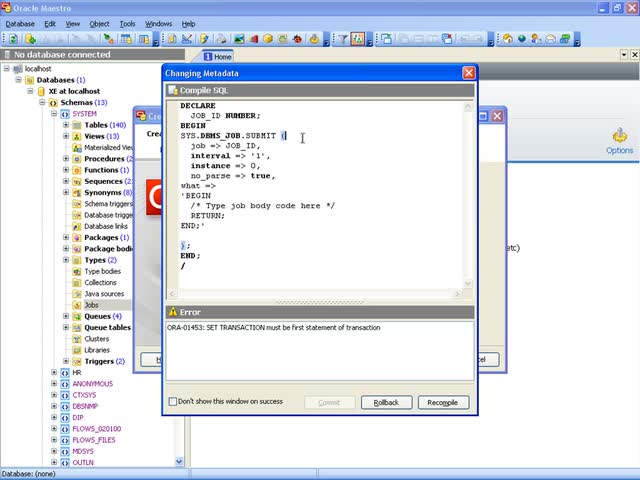Click the code editor scroll-up arrow
The image size is (640, 480).
point(468,106)
